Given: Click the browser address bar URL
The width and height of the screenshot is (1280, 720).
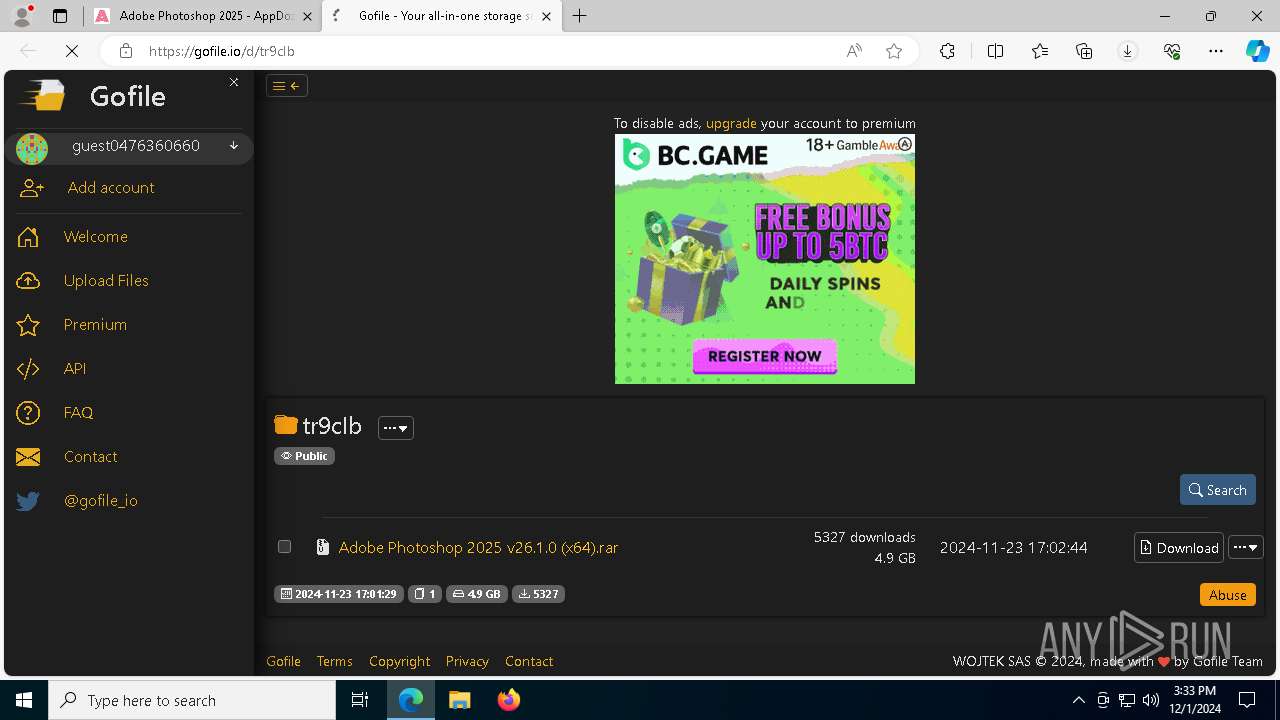Looking at the screenshot, I should click(x=221, y=51).
